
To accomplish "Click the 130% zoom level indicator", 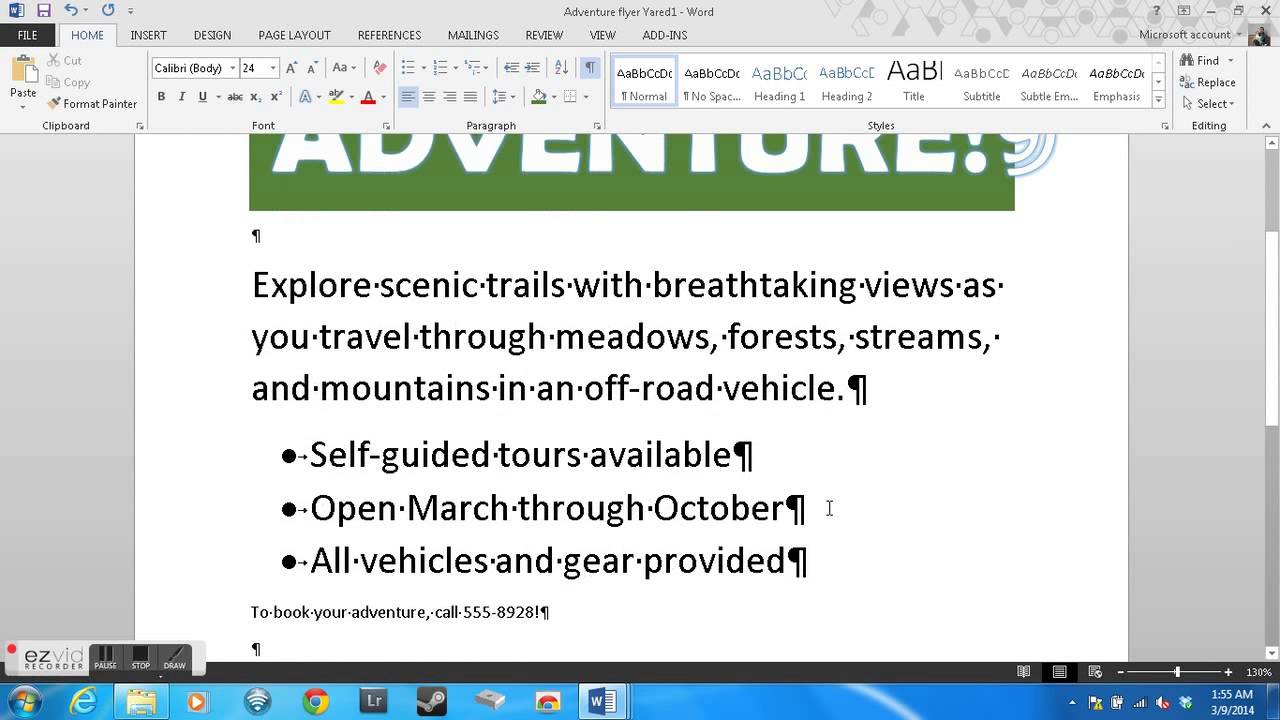I will (1258, 672).
